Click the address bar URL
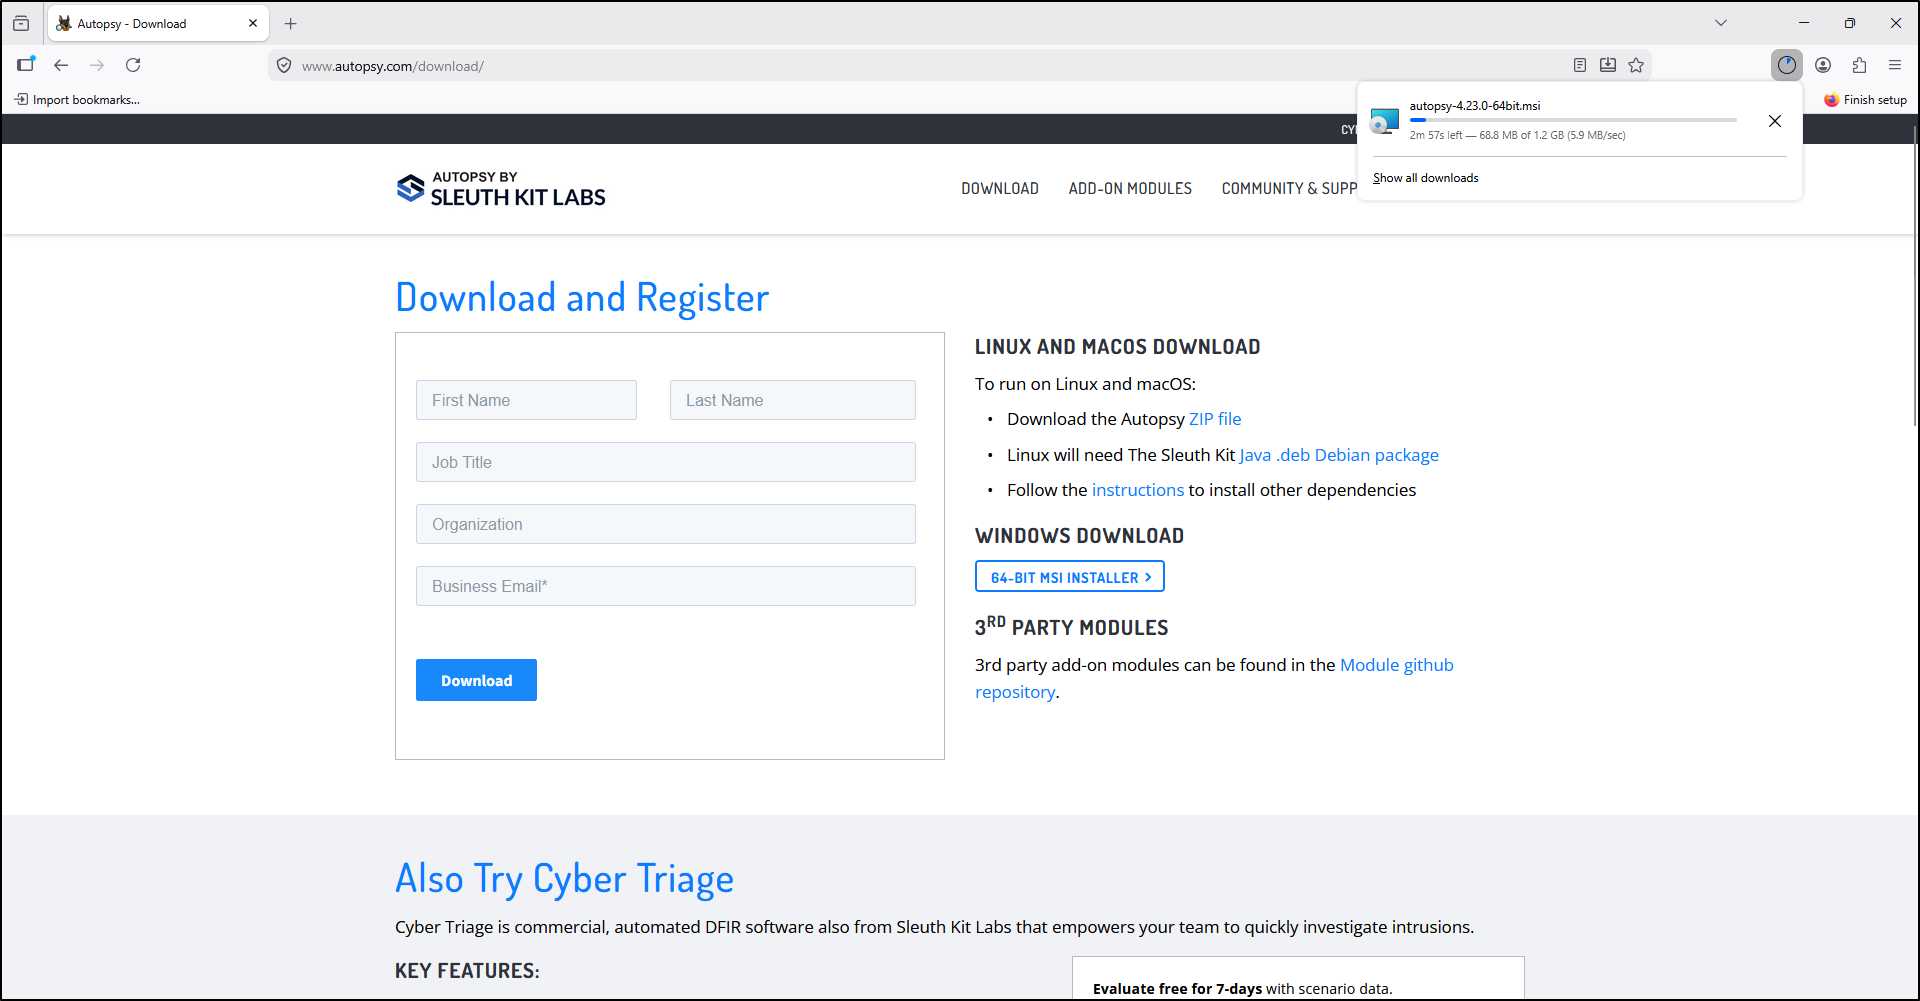1920x1001 pixels. pyautogui.click(x=393, y=66)
